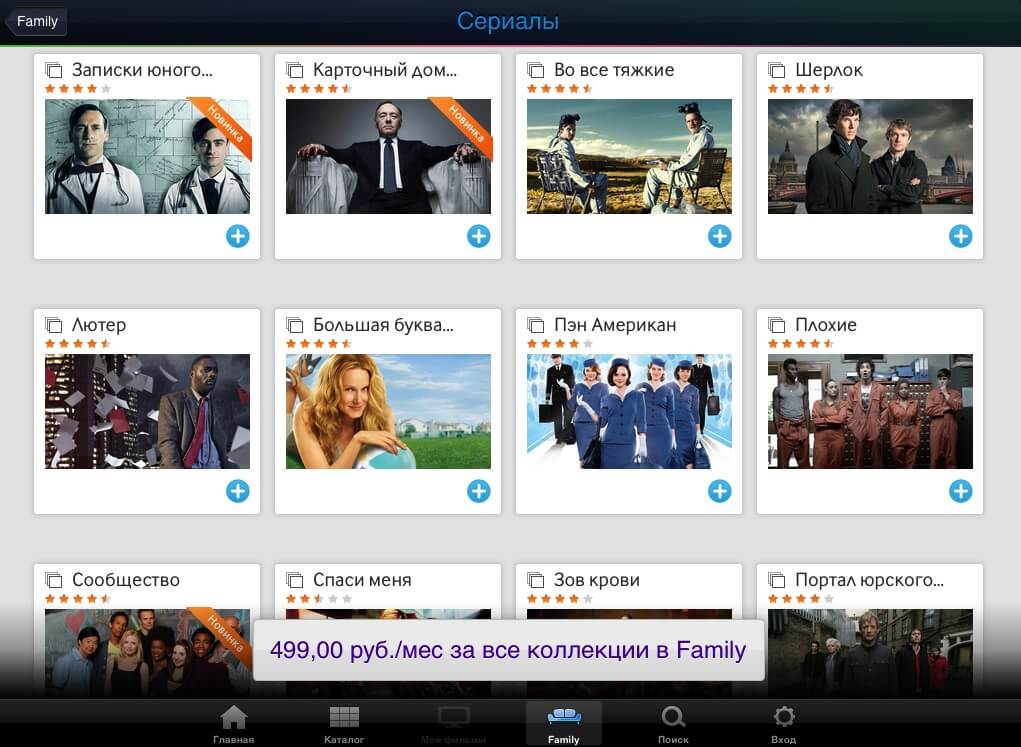
Task: Add Пэн Американ with plus icon
Action: pyautogui.click(x=720, y=491)
